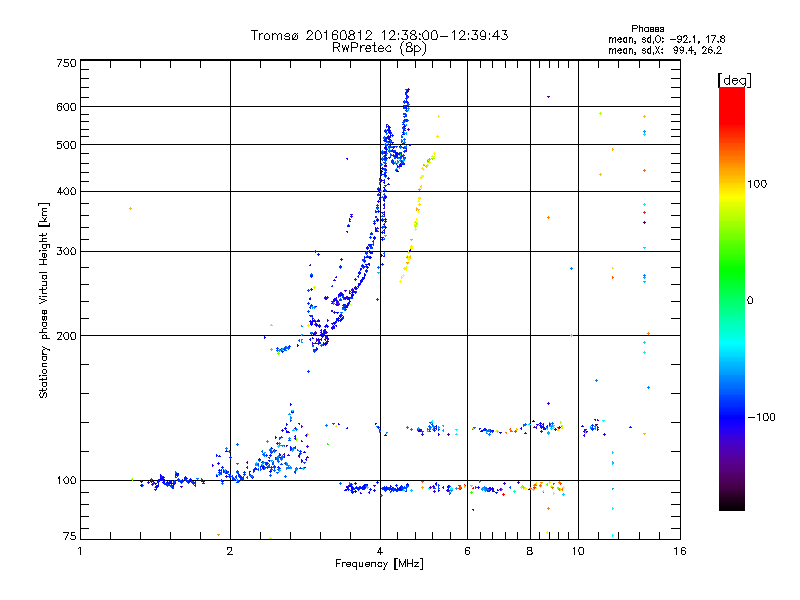The width and height of the screenshot is (800, 600).
Task: Click the '[deg]' colorbar unit label
Action: click(x=734, y=81)
